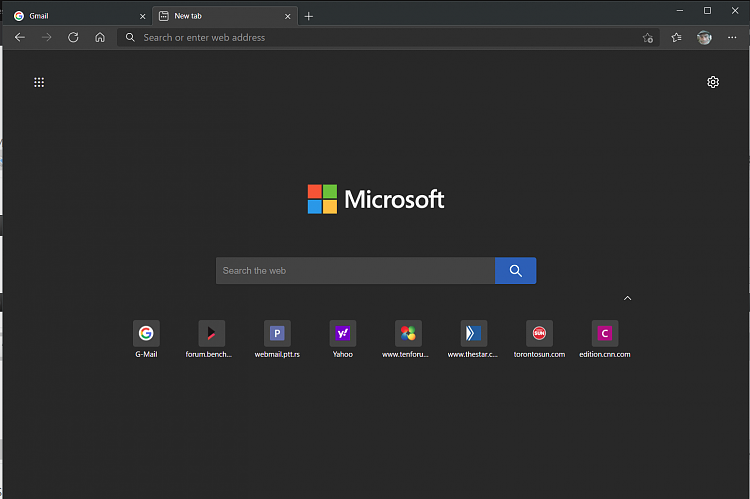Minimize the browser window

(x=680, y=11)
